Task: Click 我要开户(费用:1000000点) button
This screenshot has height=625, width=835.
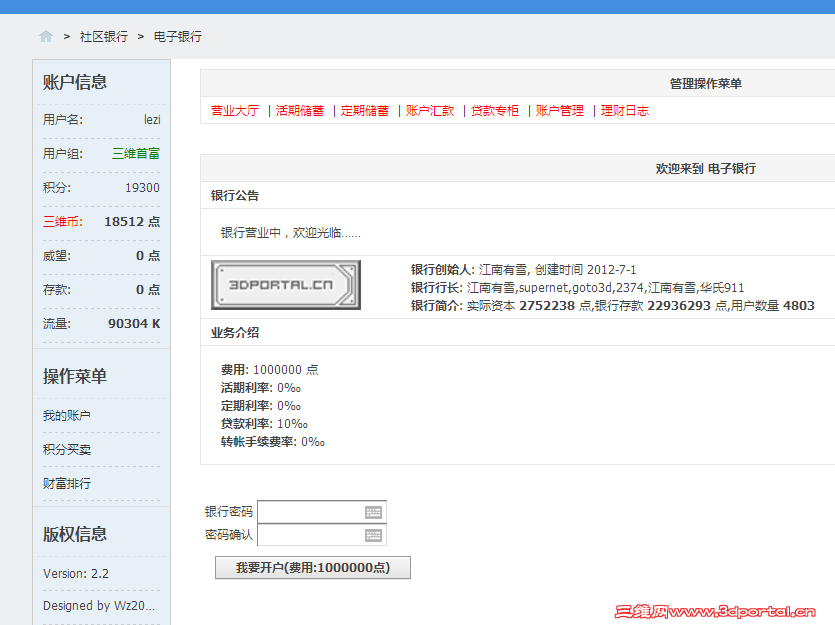Action: tap(313, 568)
